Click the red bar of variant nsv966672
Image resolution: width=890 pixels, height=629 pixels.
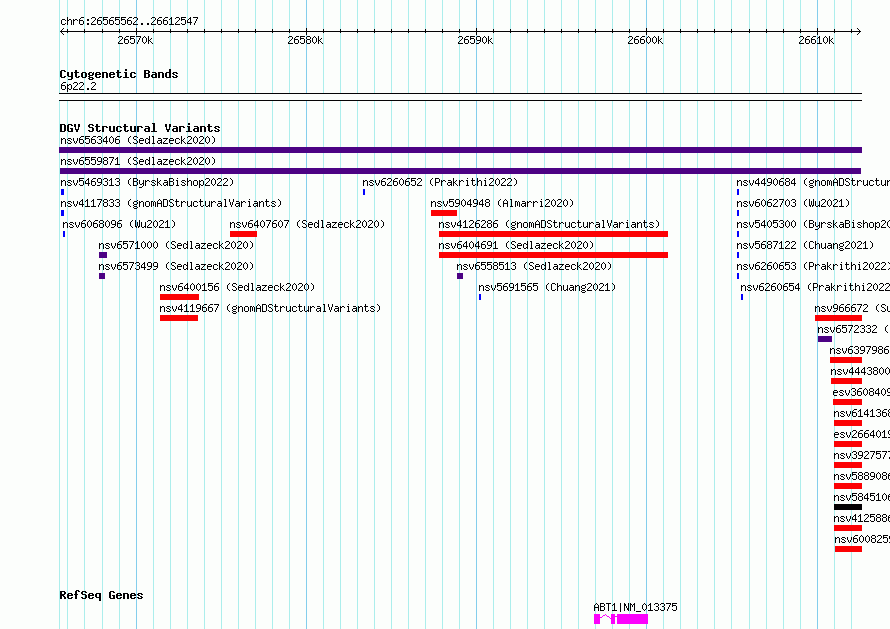click(x=839, y=318)
